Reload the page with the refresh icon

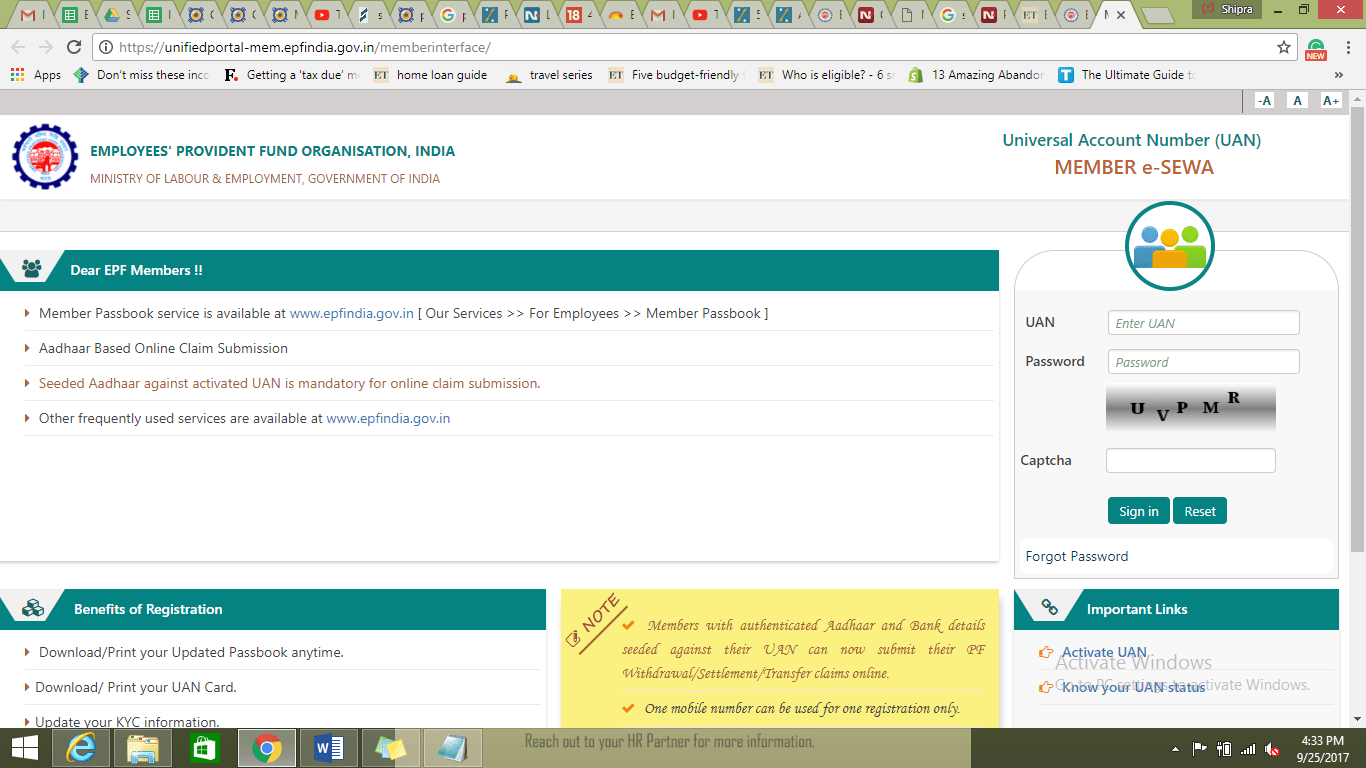click(x=74, y=47)
